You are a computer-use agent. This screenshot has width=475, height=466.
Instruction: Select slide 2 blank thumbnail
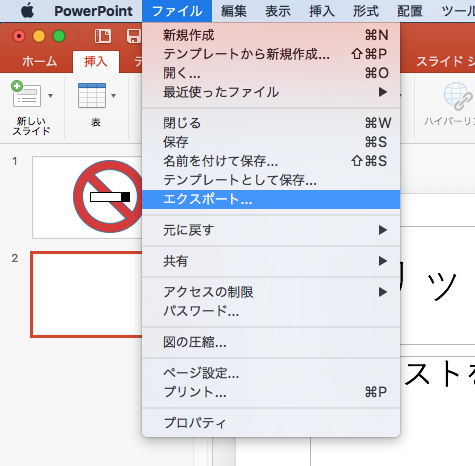coord(87,294)
